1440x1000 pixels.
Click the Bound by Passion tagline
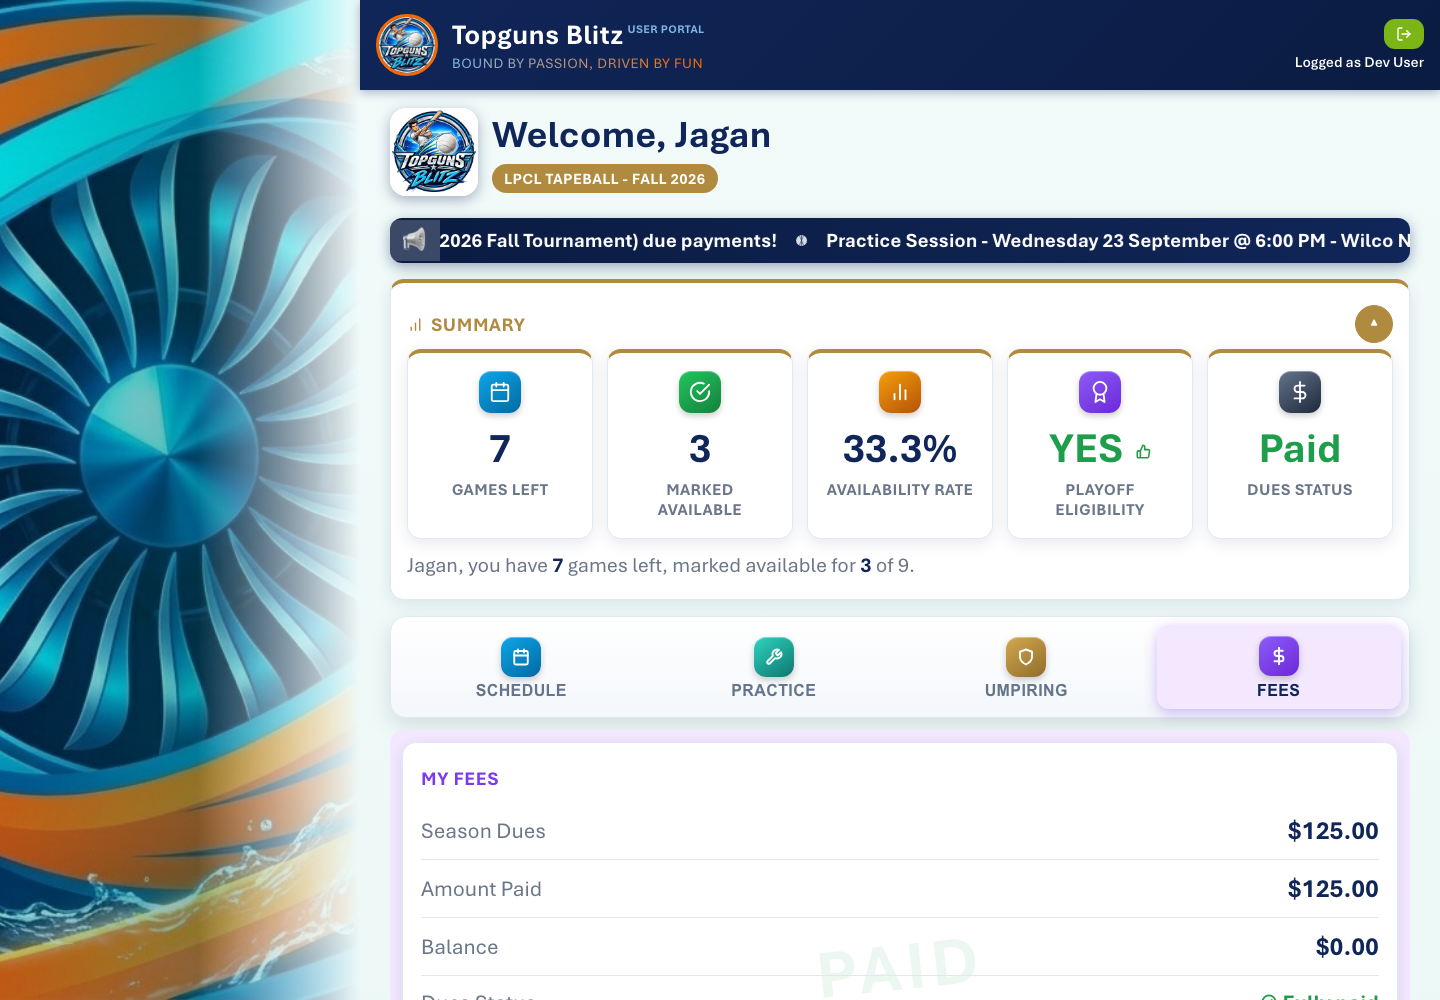(x=577, y=63)
